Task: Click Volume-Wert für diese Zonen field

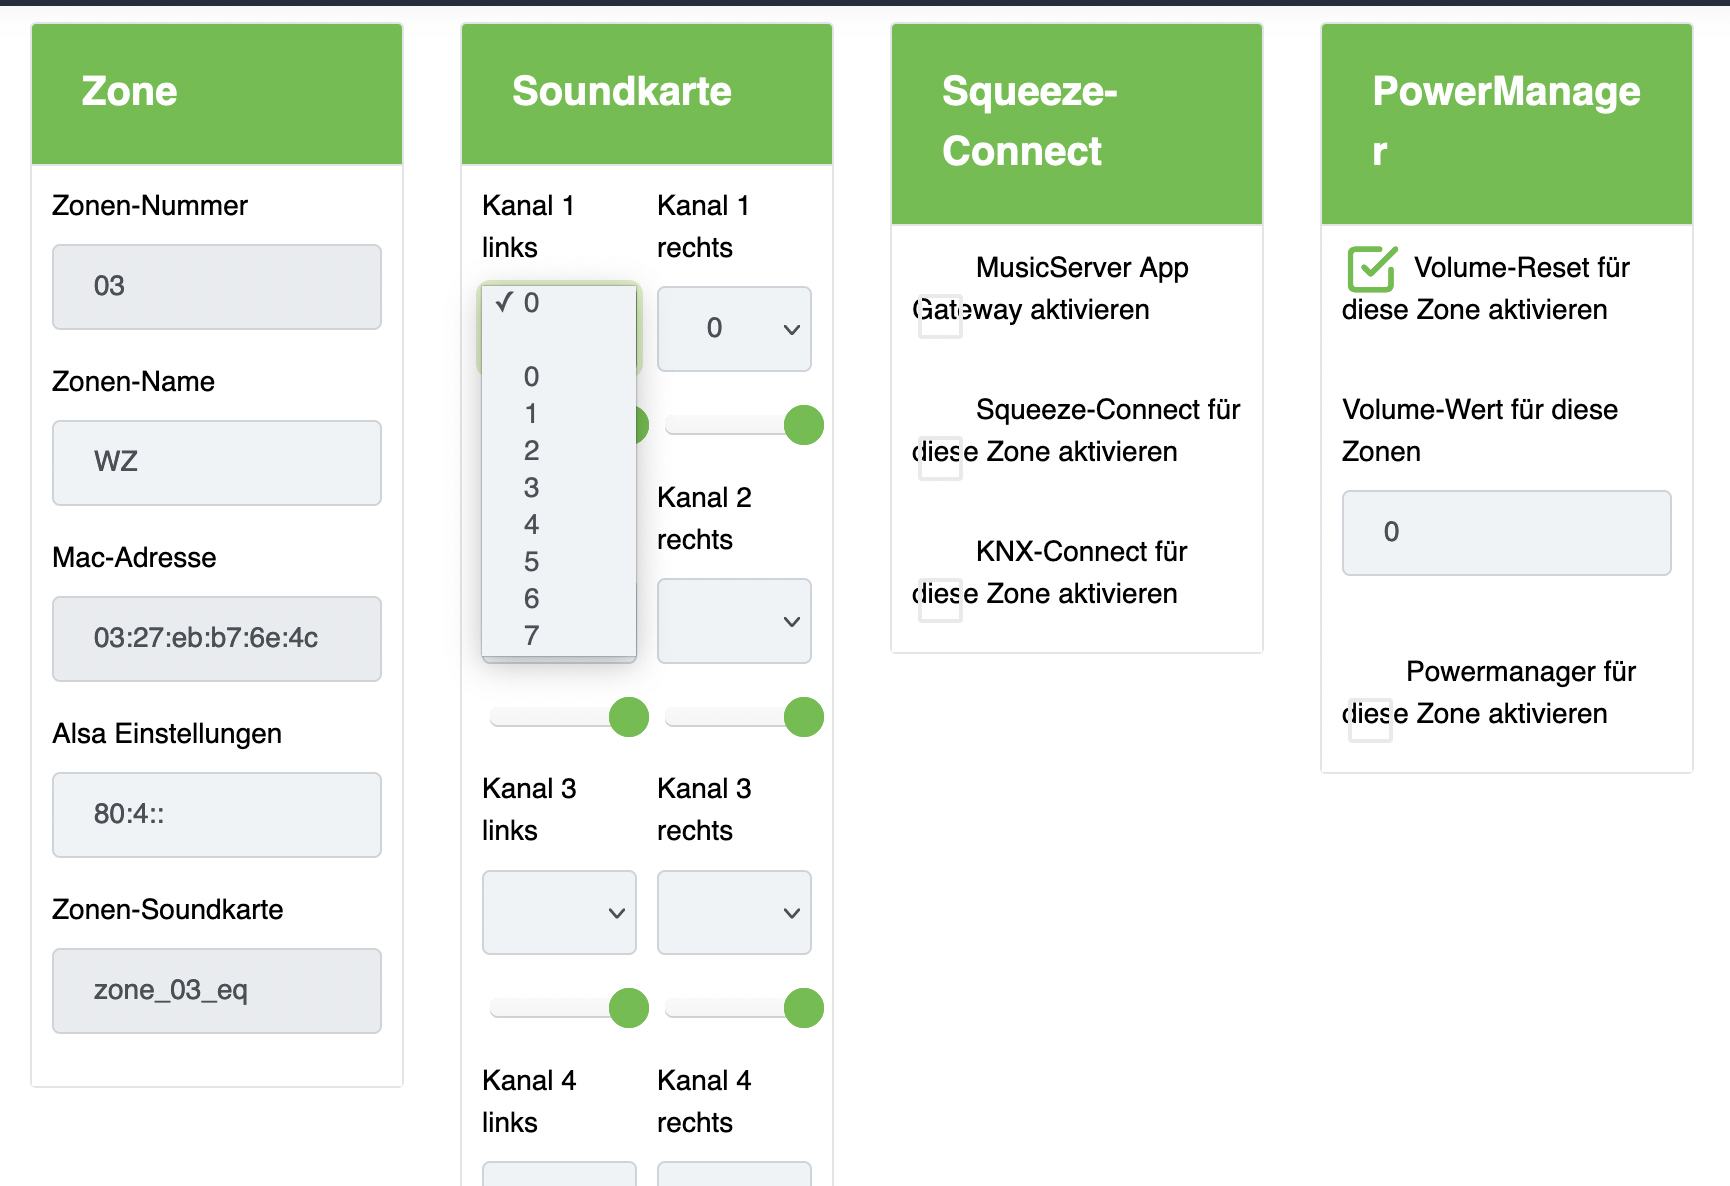Action: pos(1506,533)
